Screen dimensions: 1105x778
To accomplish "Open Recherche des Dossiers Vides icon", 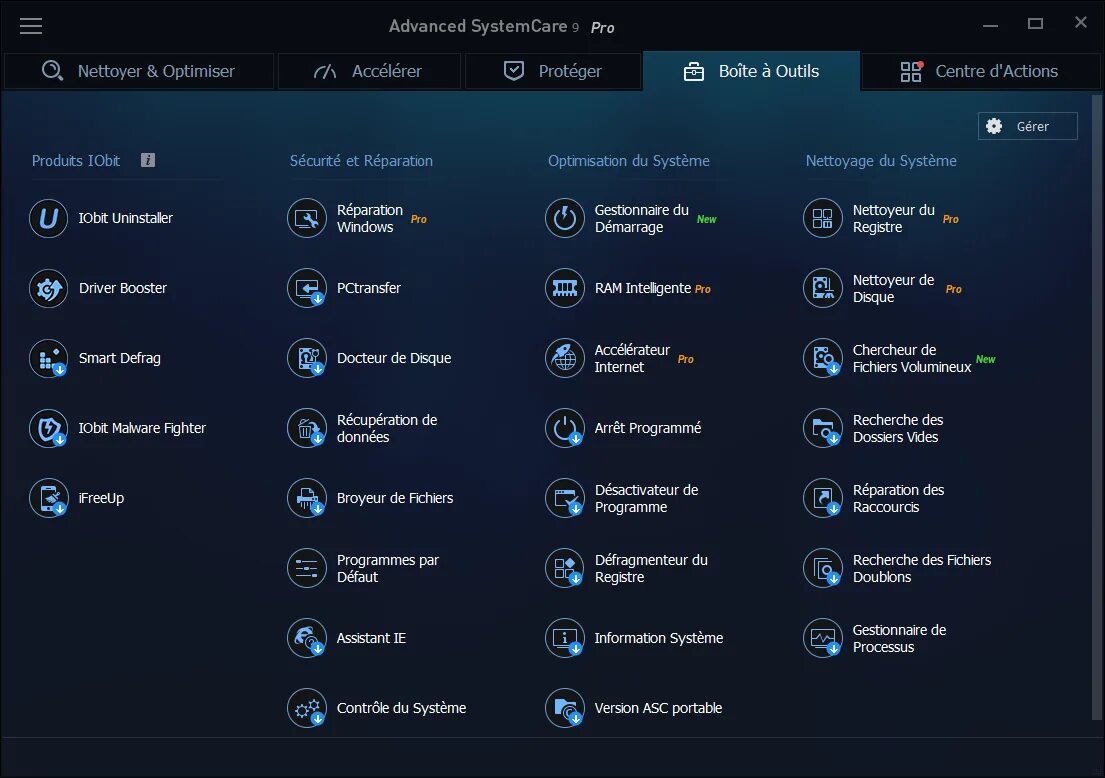I will [822, 428].
